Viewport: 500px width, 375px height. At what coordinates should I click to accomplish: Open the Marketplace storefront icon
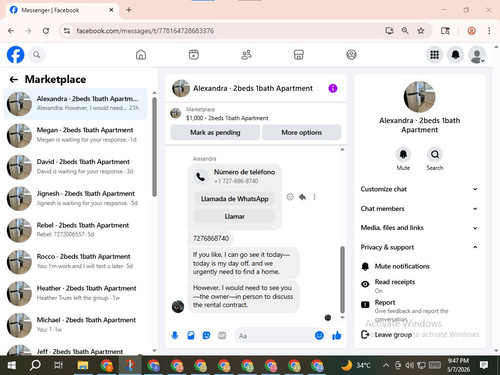pos(298,55)
